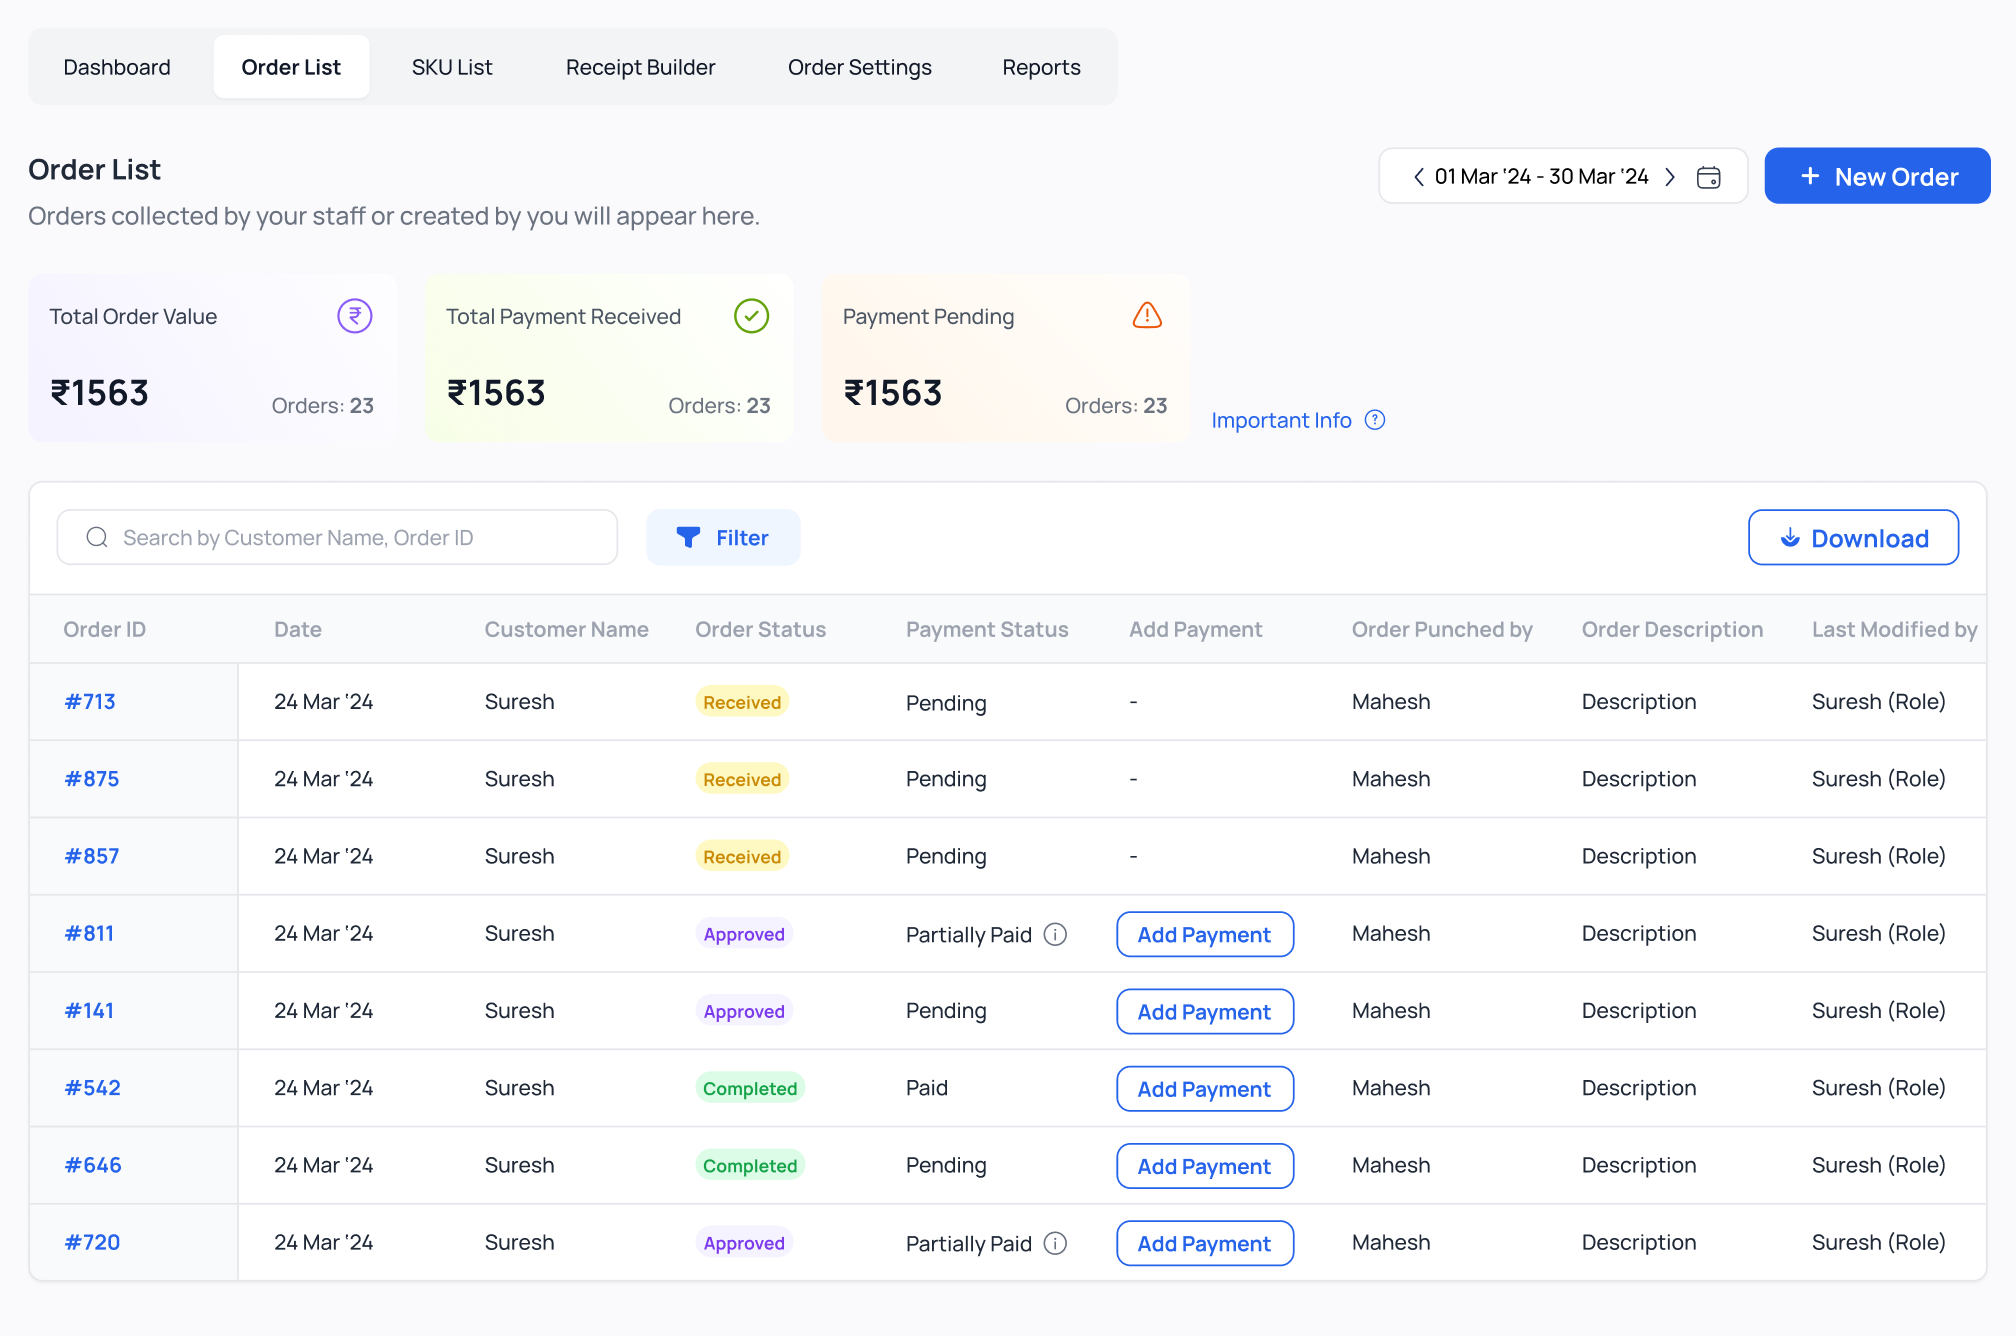This screenshot has height=1336, width=2016.
Task: Click the help icon beside Important Info
Action: tap(1375, 420)
